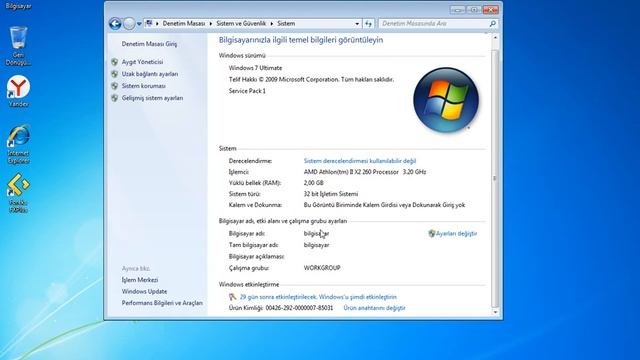Click WORKGROUP value text
Viewport: 640px width, 360px height.
click(x=322, y=268)
